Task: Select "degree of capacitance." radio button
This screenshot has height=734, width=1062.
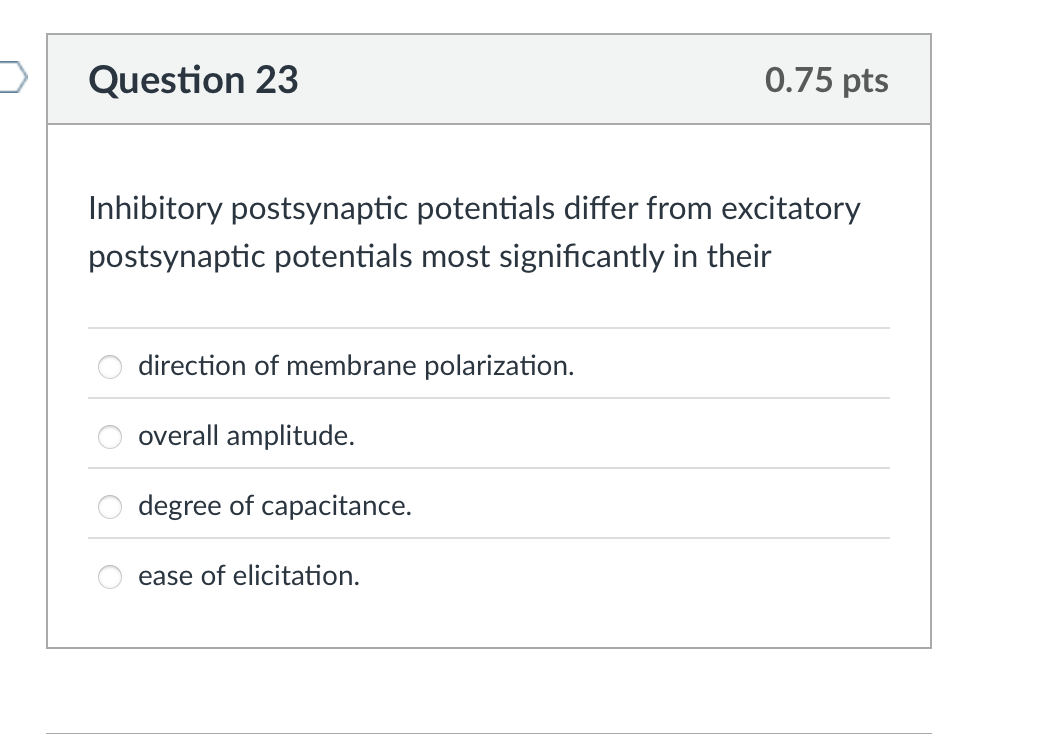Action: coord(110,507)
